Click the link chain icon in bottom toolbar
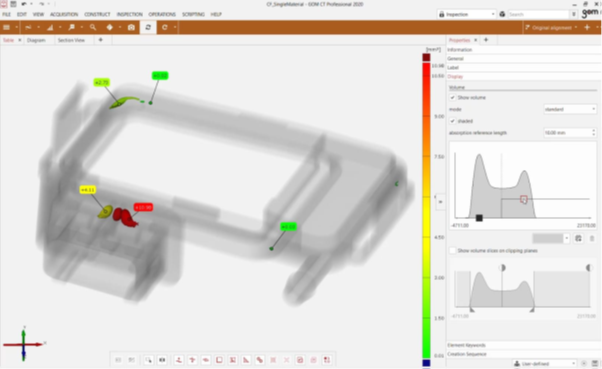Viewport: 602px width, 369px height. pyautogui.click(x=260, y=360)
